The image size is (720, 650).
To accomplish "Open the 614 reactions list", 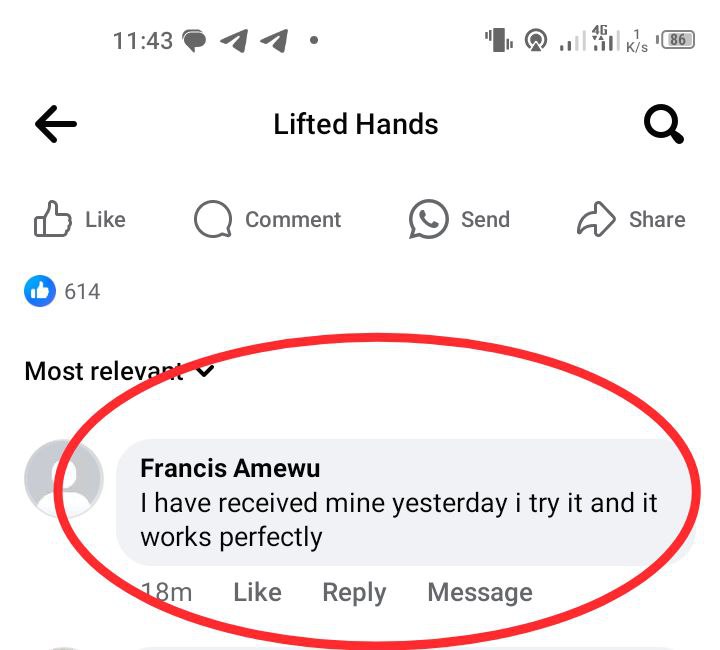I will click(82, 292).
